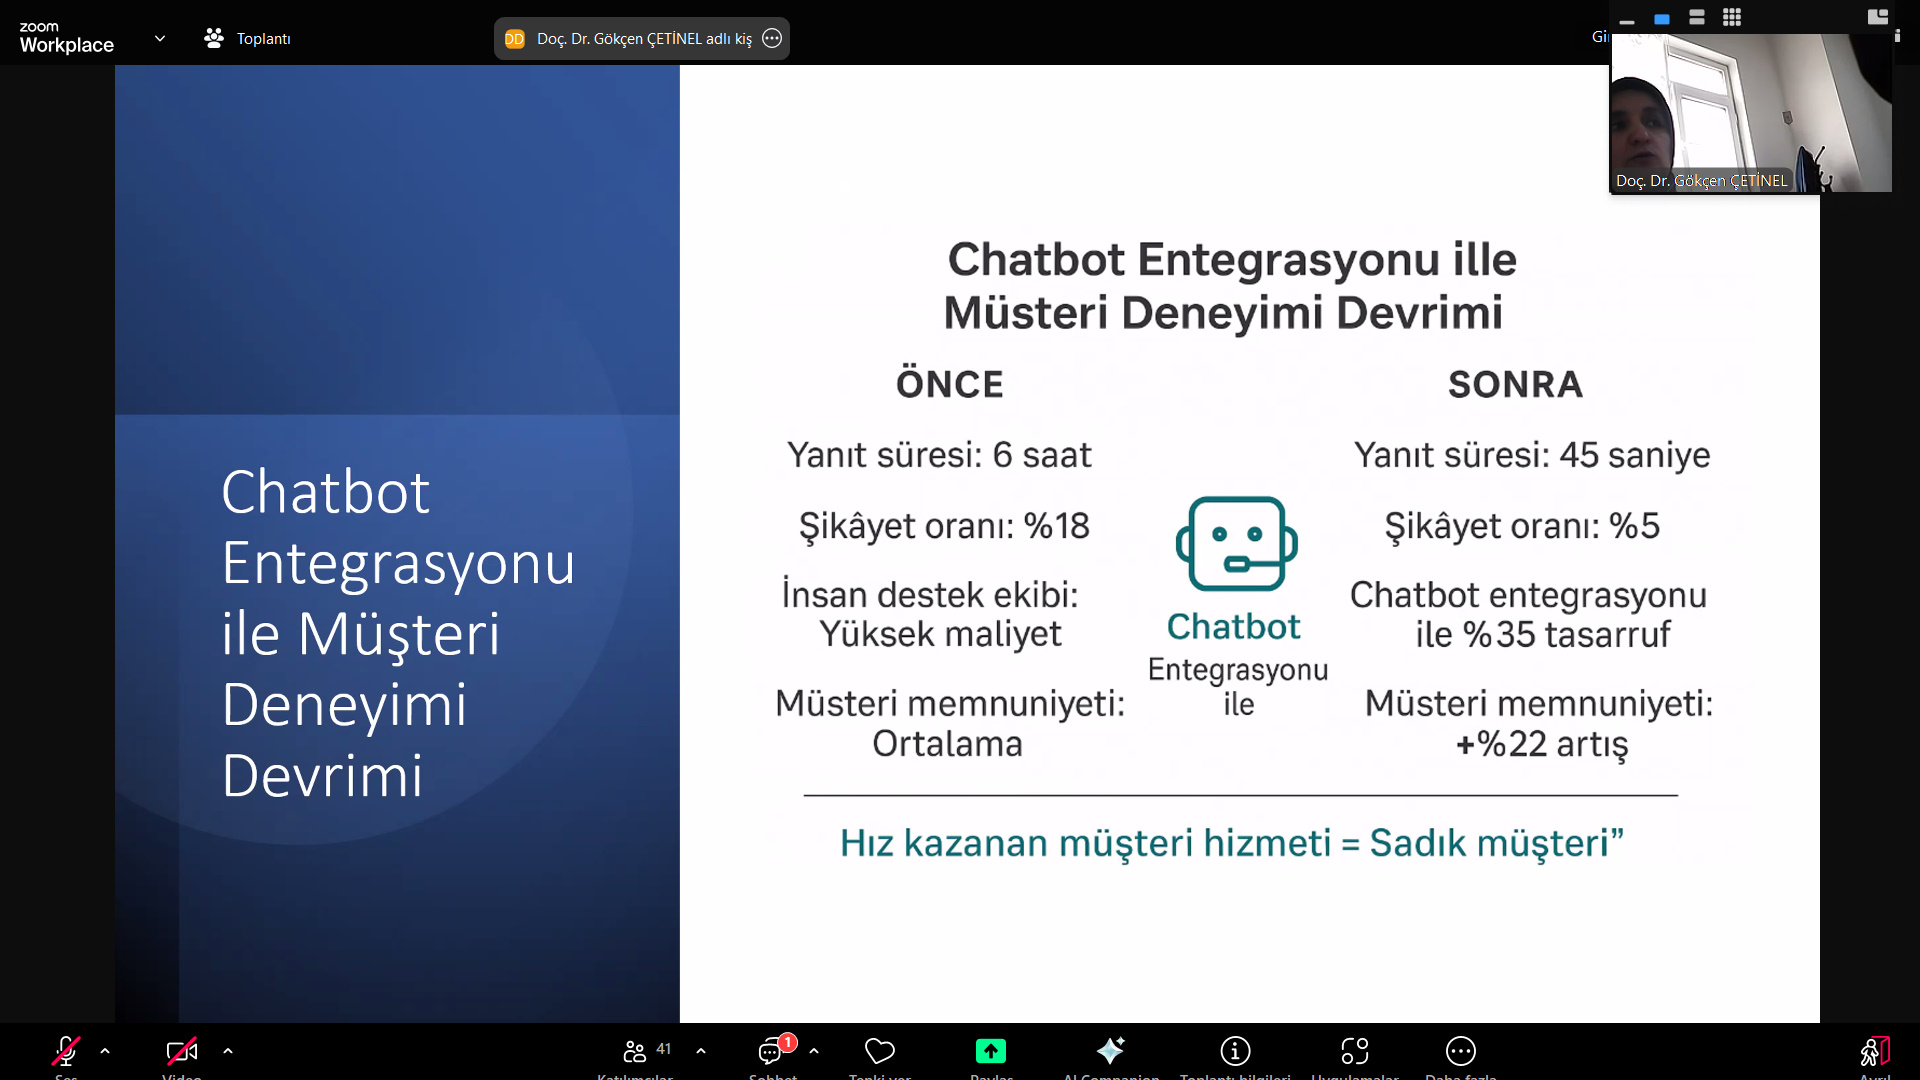Select the Toplantı tab
Image resolution: width=1920 pixels, height=1080 pixels.
pos(248,38)
